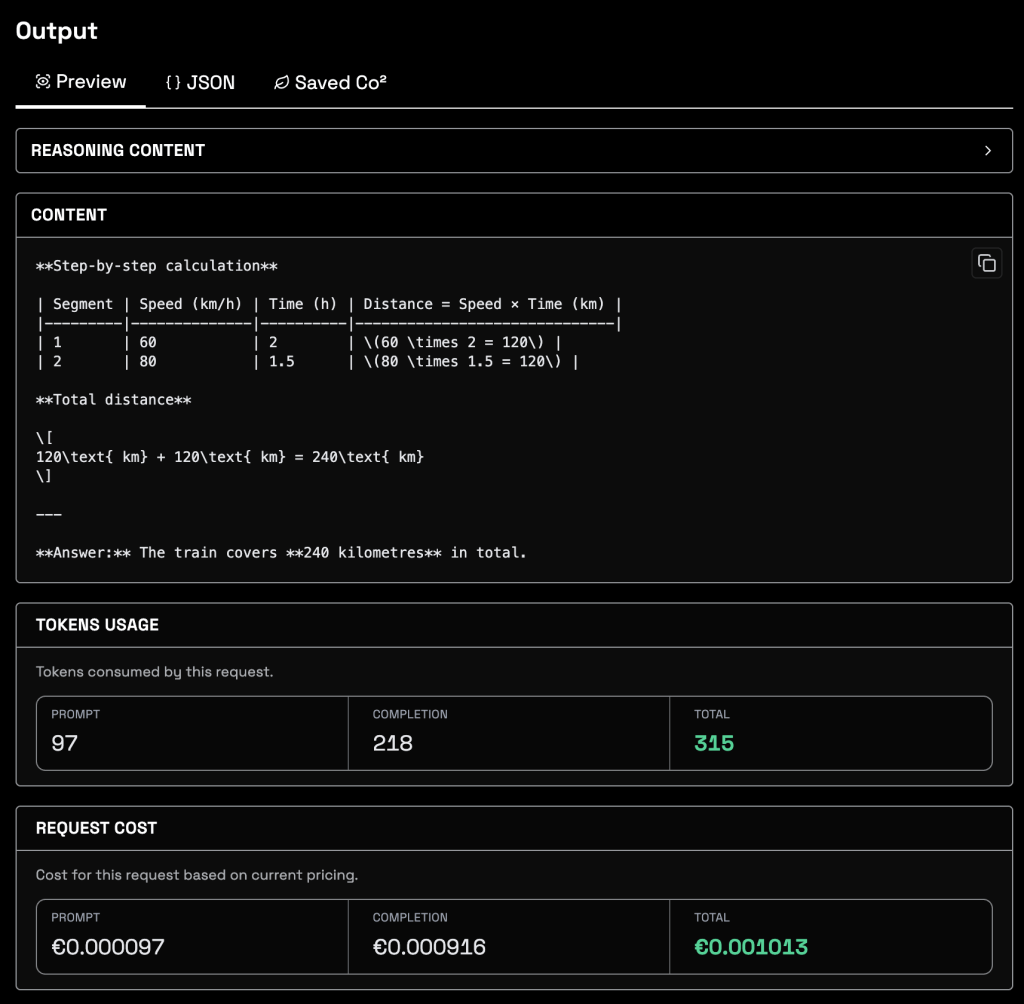Click the completion cost €0.000916

pyautogui.click(x=429, y=946)
